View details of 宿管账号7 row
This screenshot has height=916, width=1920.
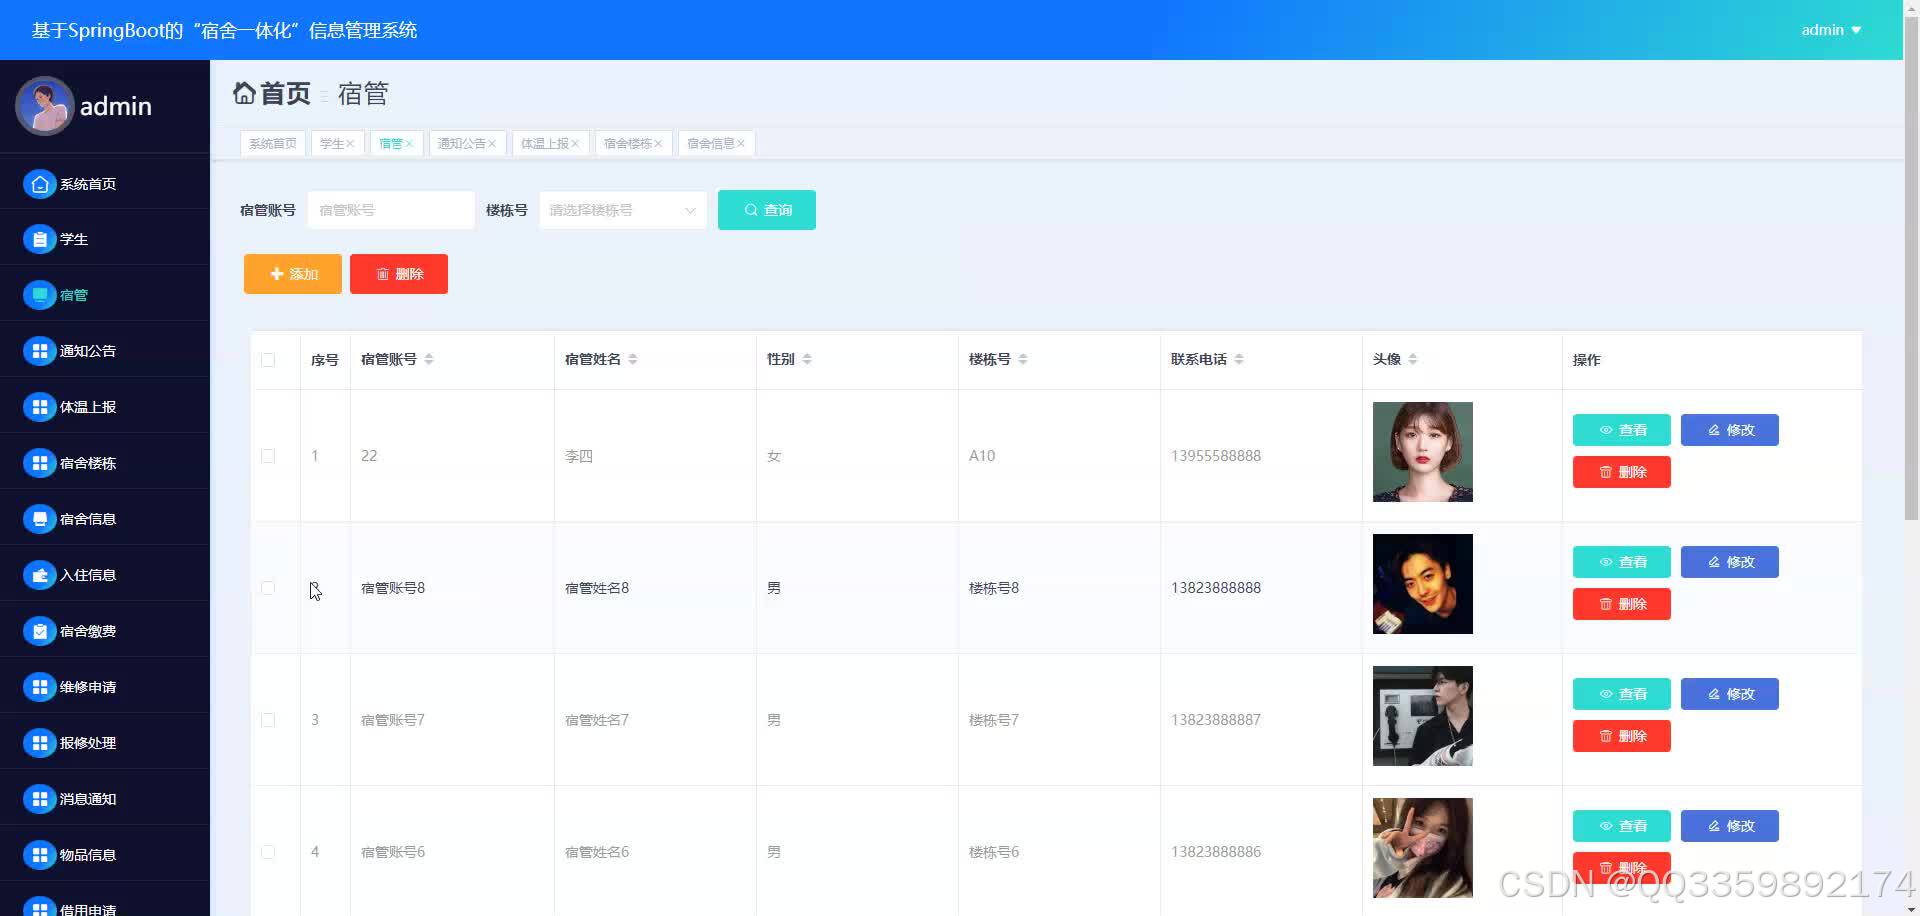tap(1622, 694)
